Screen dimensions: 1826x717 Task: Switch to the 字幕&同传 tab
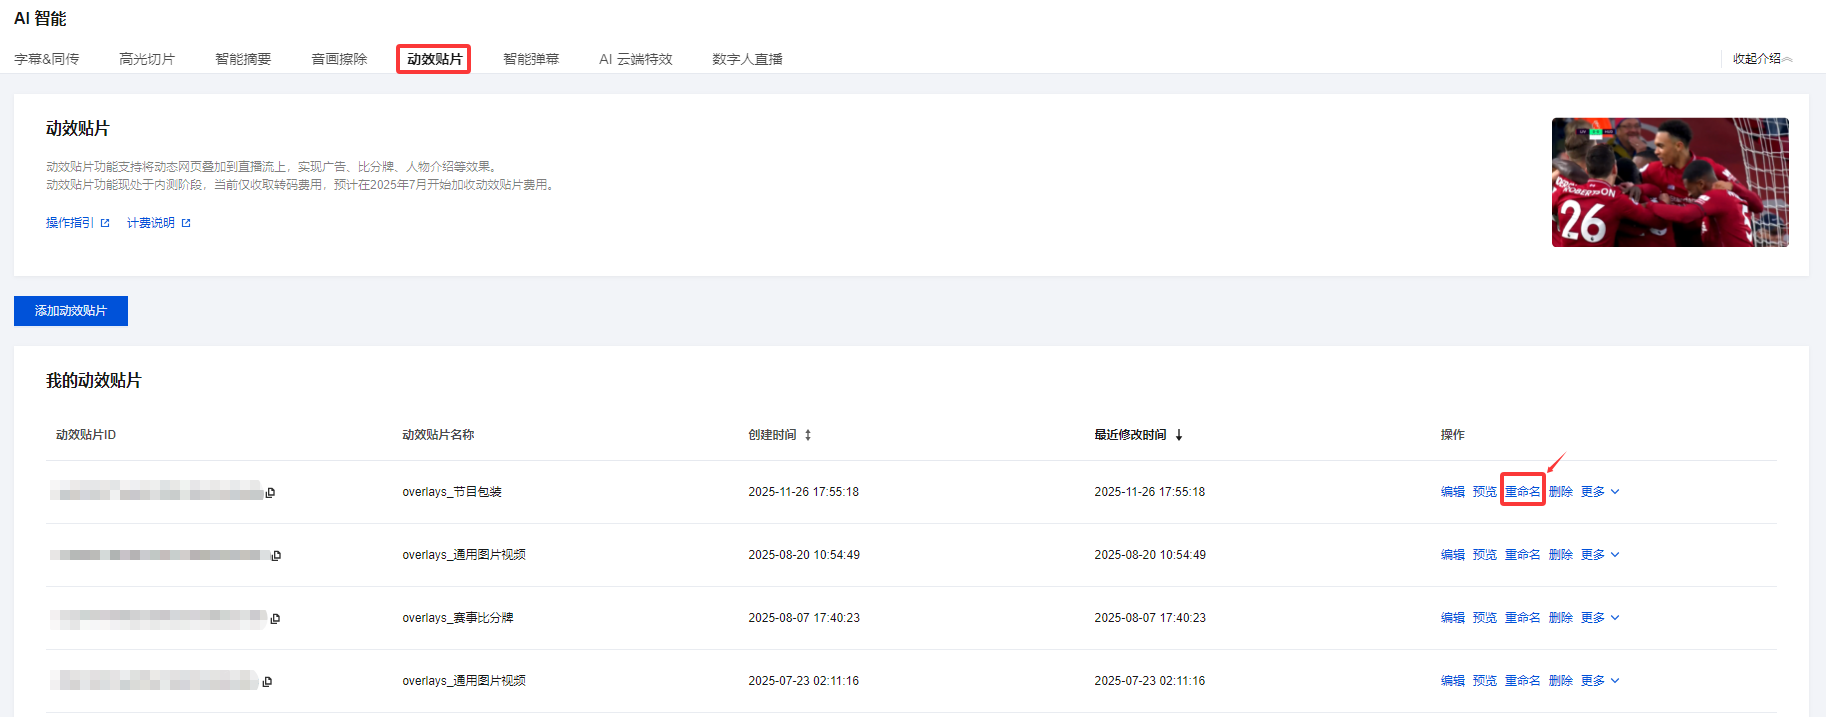click(x=46, y=59)
